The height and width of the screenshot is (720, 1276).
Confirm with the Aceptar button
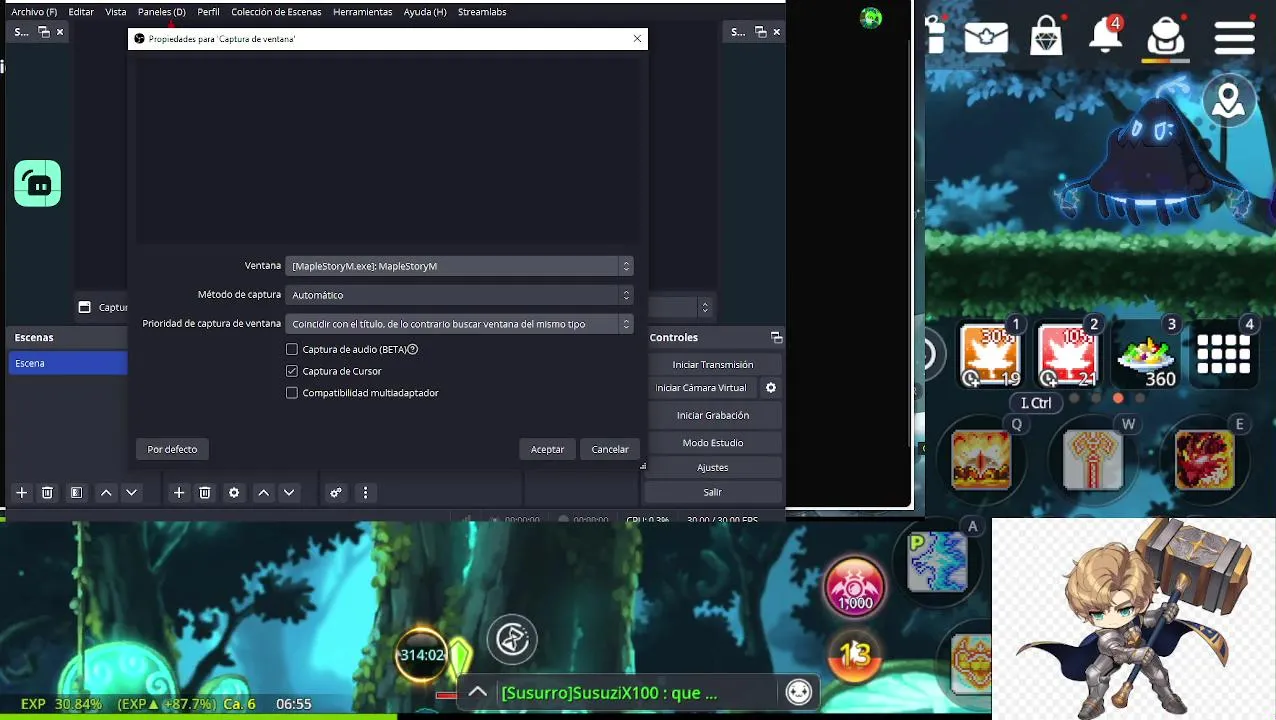[547, 449]
